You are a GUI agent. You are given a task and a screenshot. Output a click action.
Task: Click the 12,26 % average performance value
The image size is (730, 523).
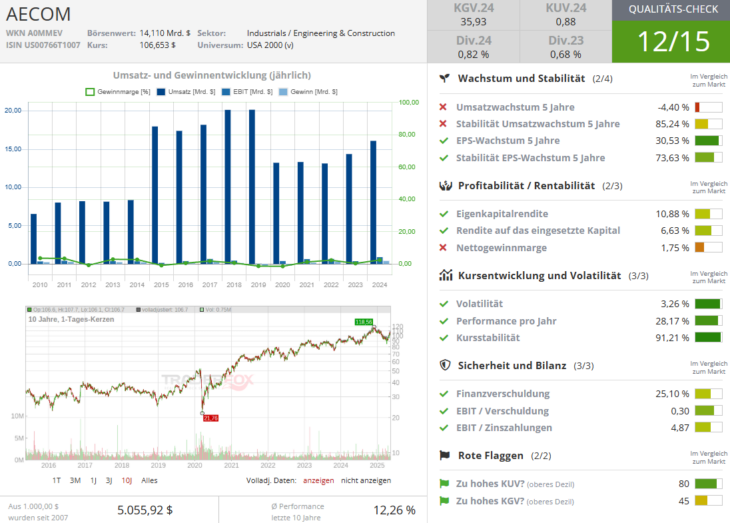(394, 510)
